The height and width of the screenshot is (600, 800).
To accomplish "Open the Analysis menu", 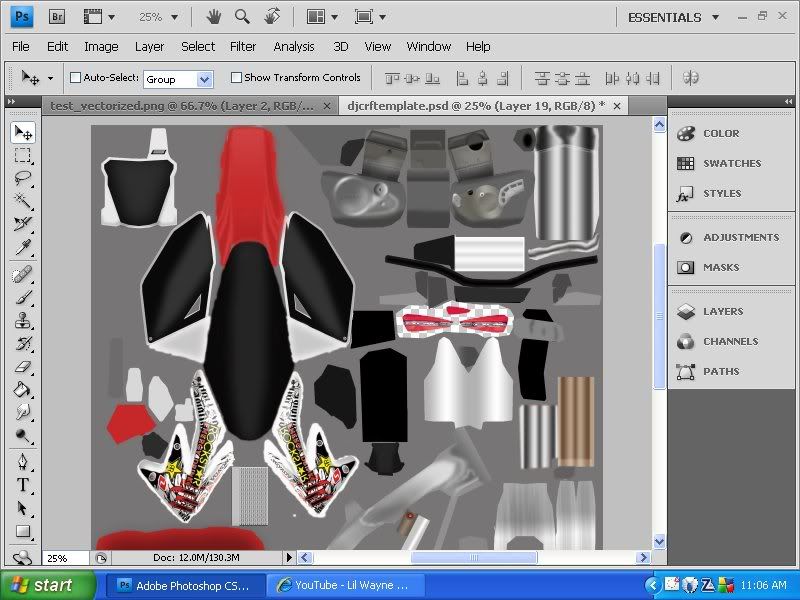I will [293, 46].
